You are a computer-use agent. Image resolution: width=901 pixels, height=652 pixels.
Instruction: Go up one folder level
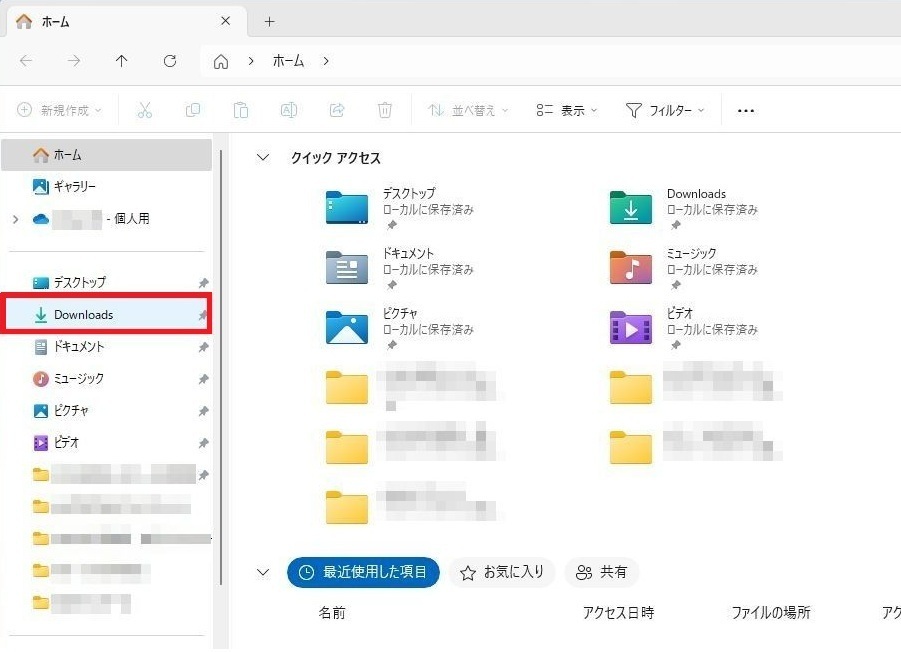(122, 61)
